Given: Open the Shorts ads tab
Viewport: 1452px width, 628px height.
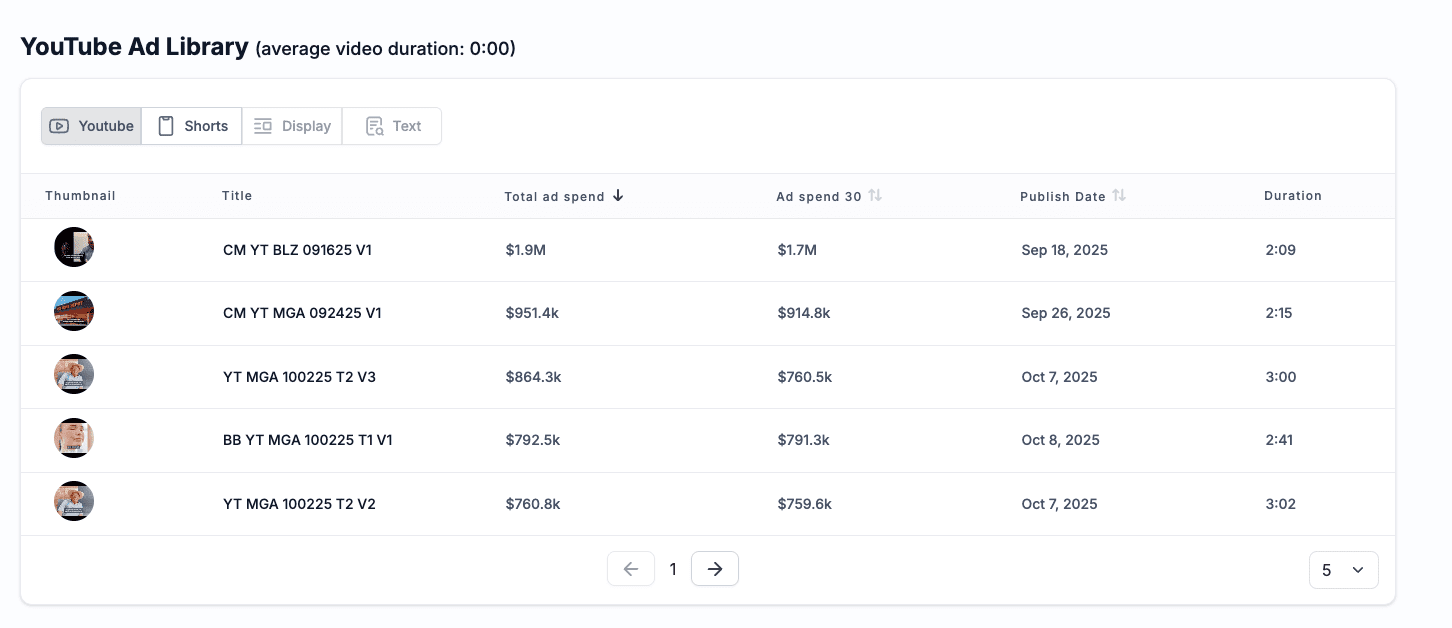Looking at the screenshot, I should [x=192, y=126].
